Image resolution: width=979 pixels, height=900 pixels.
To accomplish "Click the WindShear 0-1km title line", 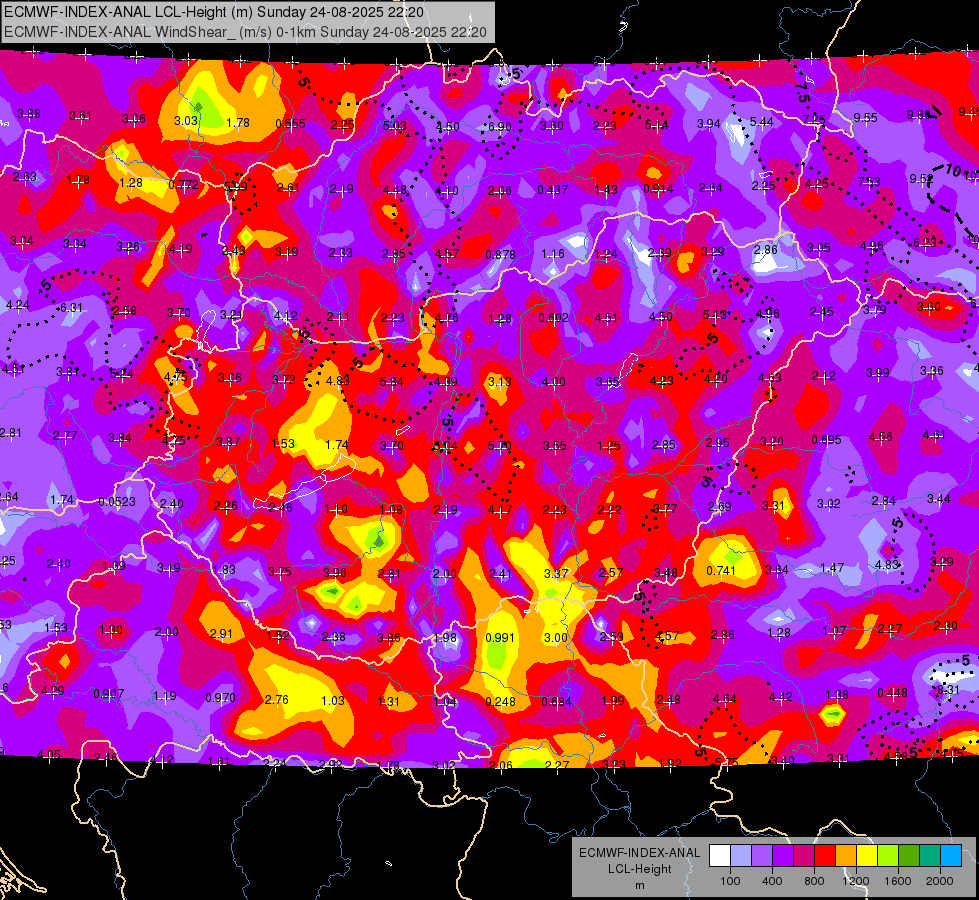I will (x=245, y=32).
